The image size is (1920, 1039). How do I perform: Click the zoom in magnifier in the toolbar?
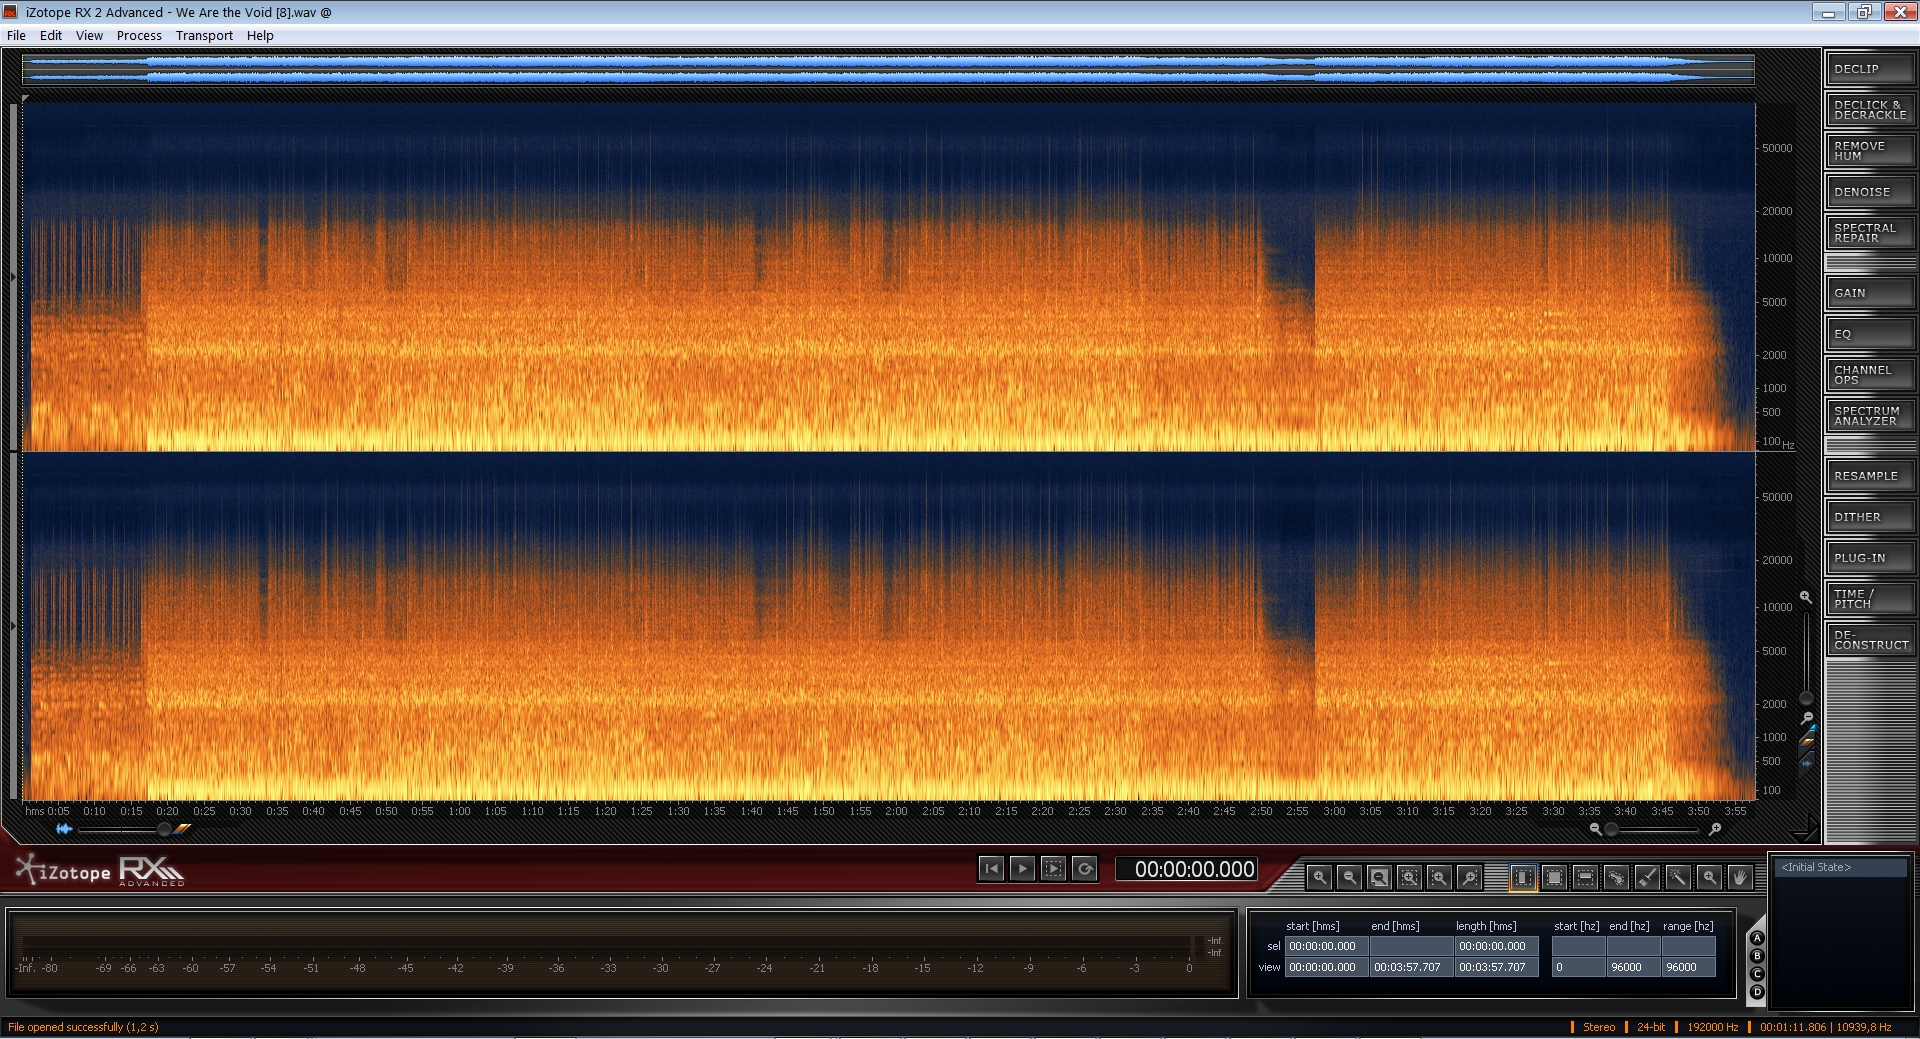click(x=1319, y=877)
